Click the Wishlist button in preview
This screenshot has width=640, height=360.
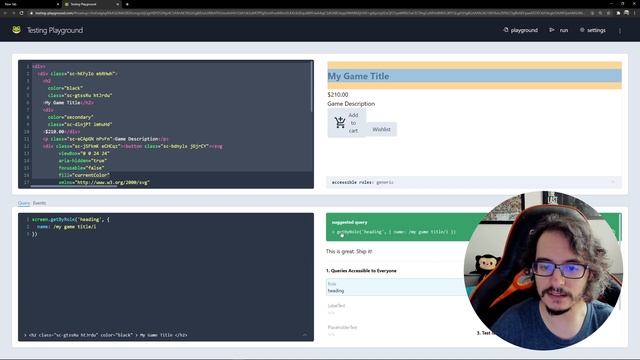pos(381,129)
